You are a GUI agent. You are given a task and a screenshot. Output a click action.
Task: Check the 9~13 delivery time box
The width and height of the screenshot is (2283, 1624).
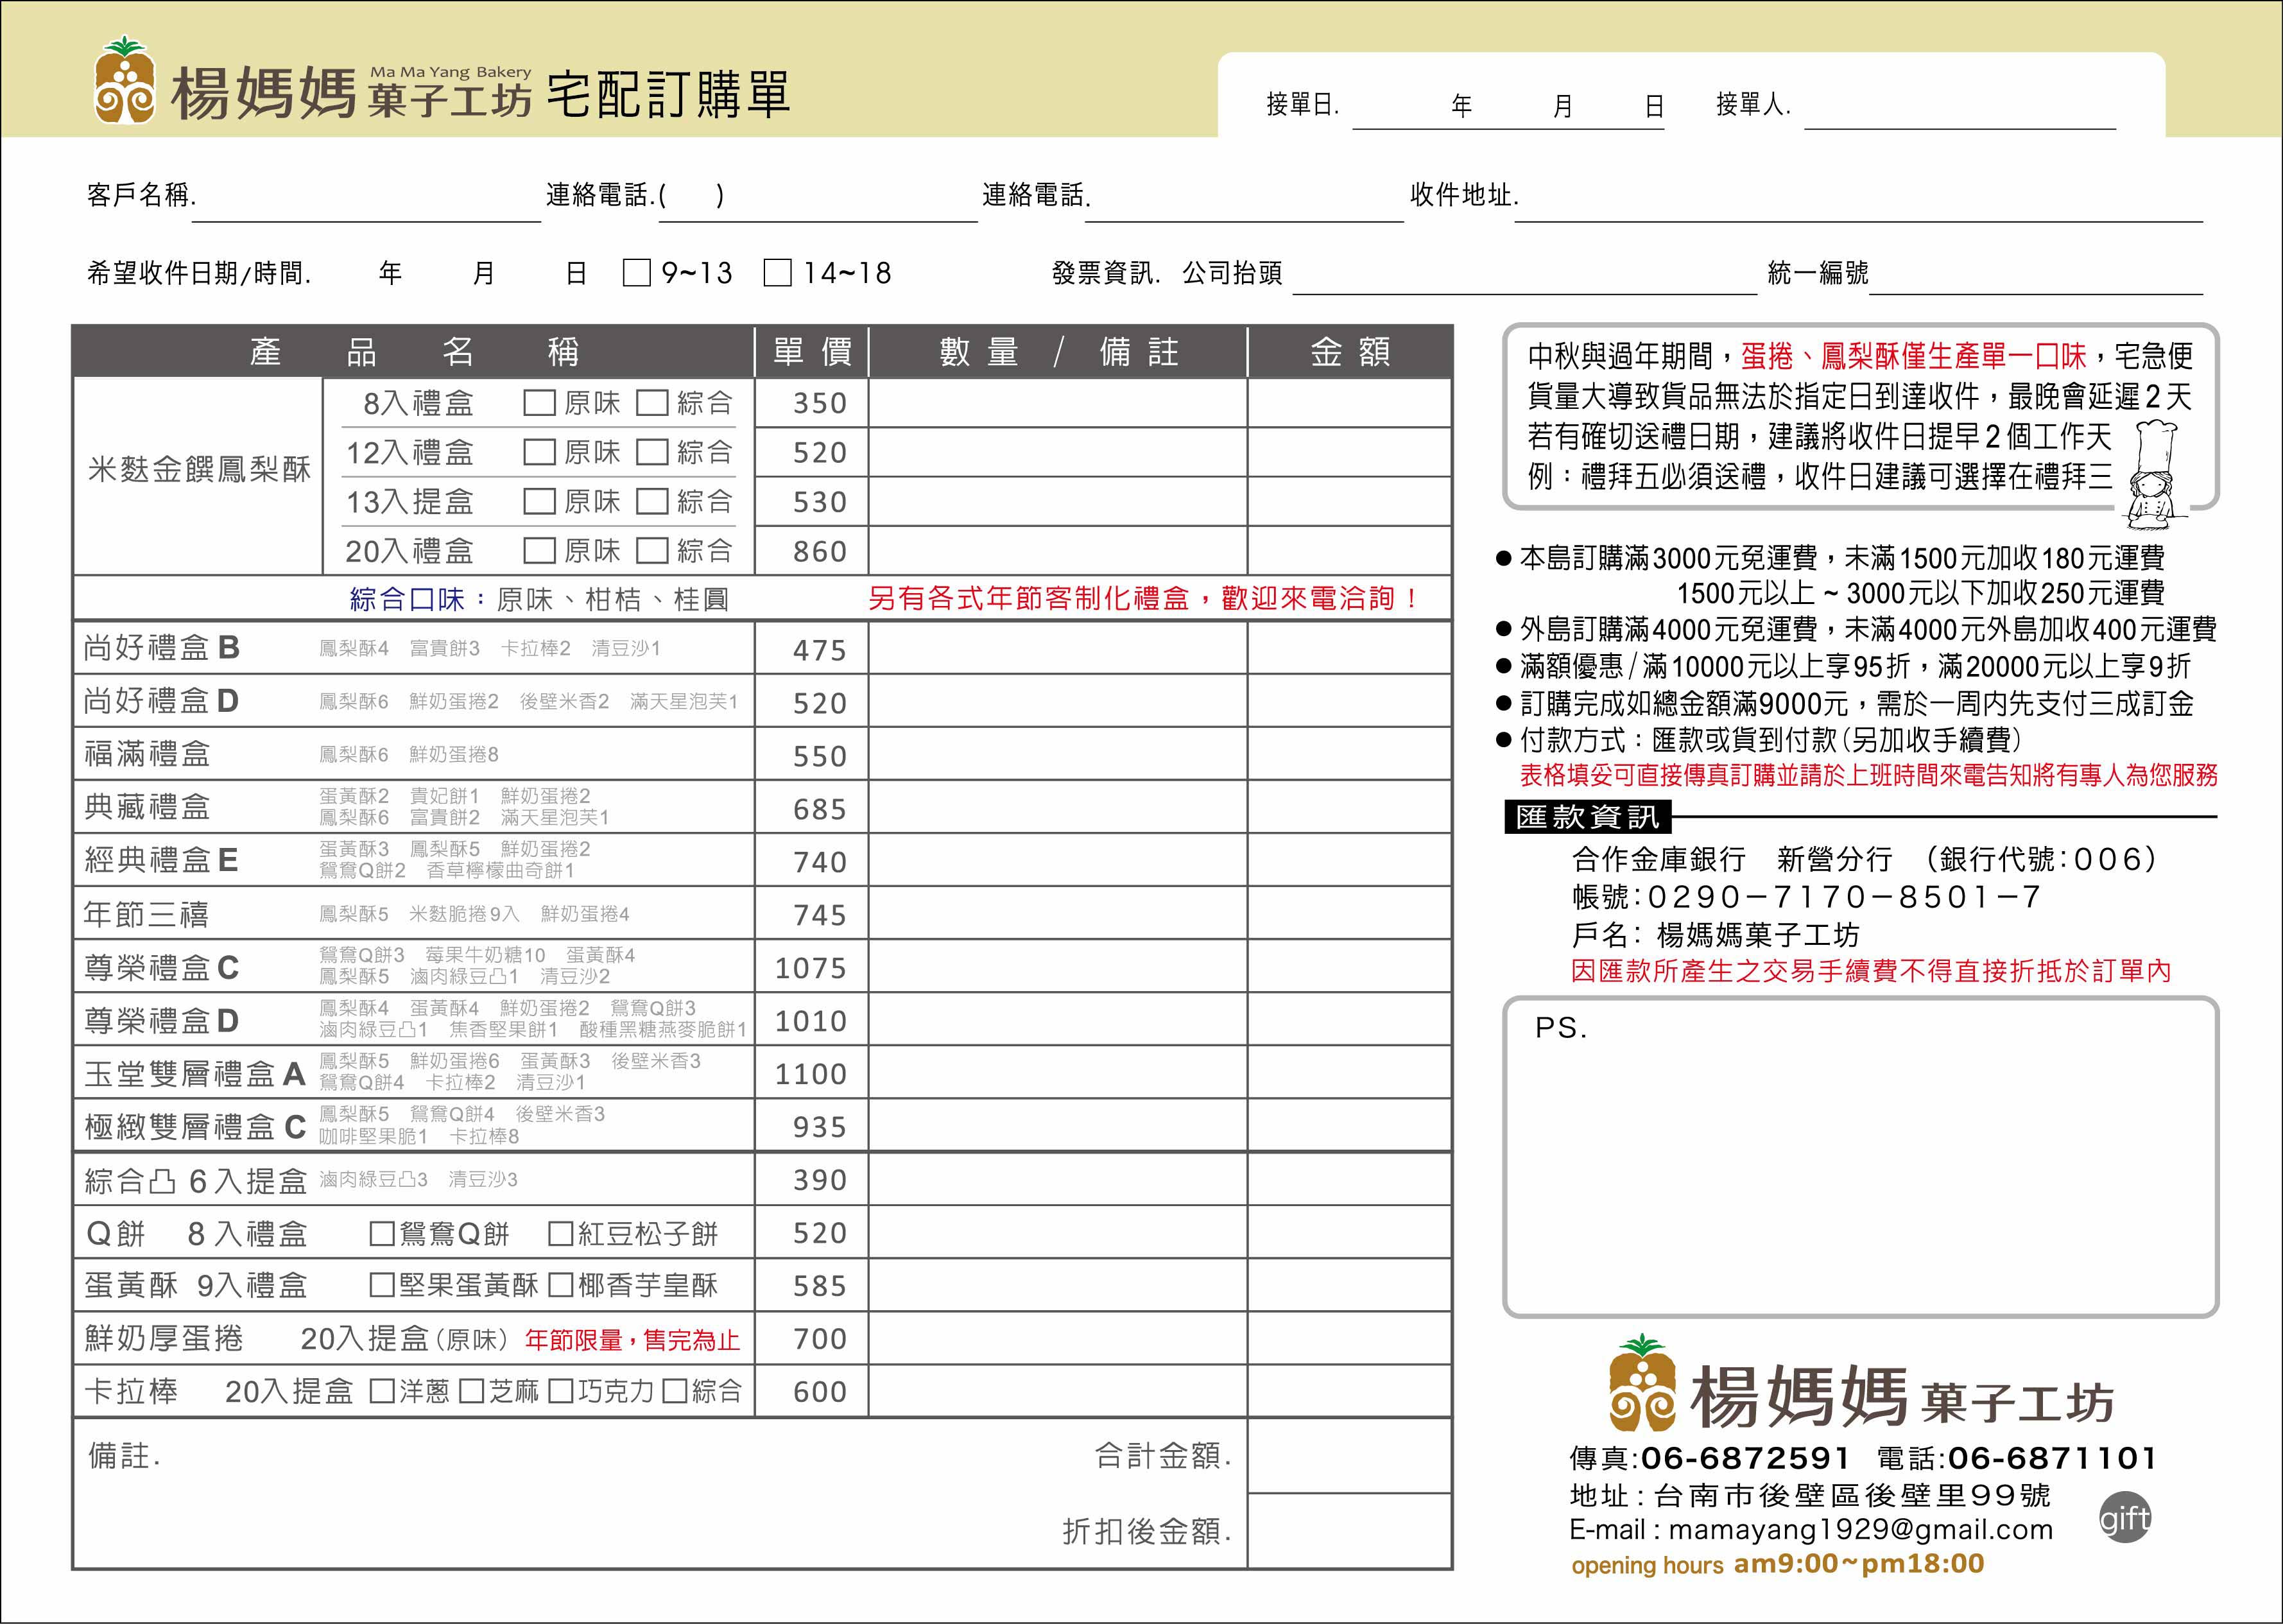click(636, 272)
